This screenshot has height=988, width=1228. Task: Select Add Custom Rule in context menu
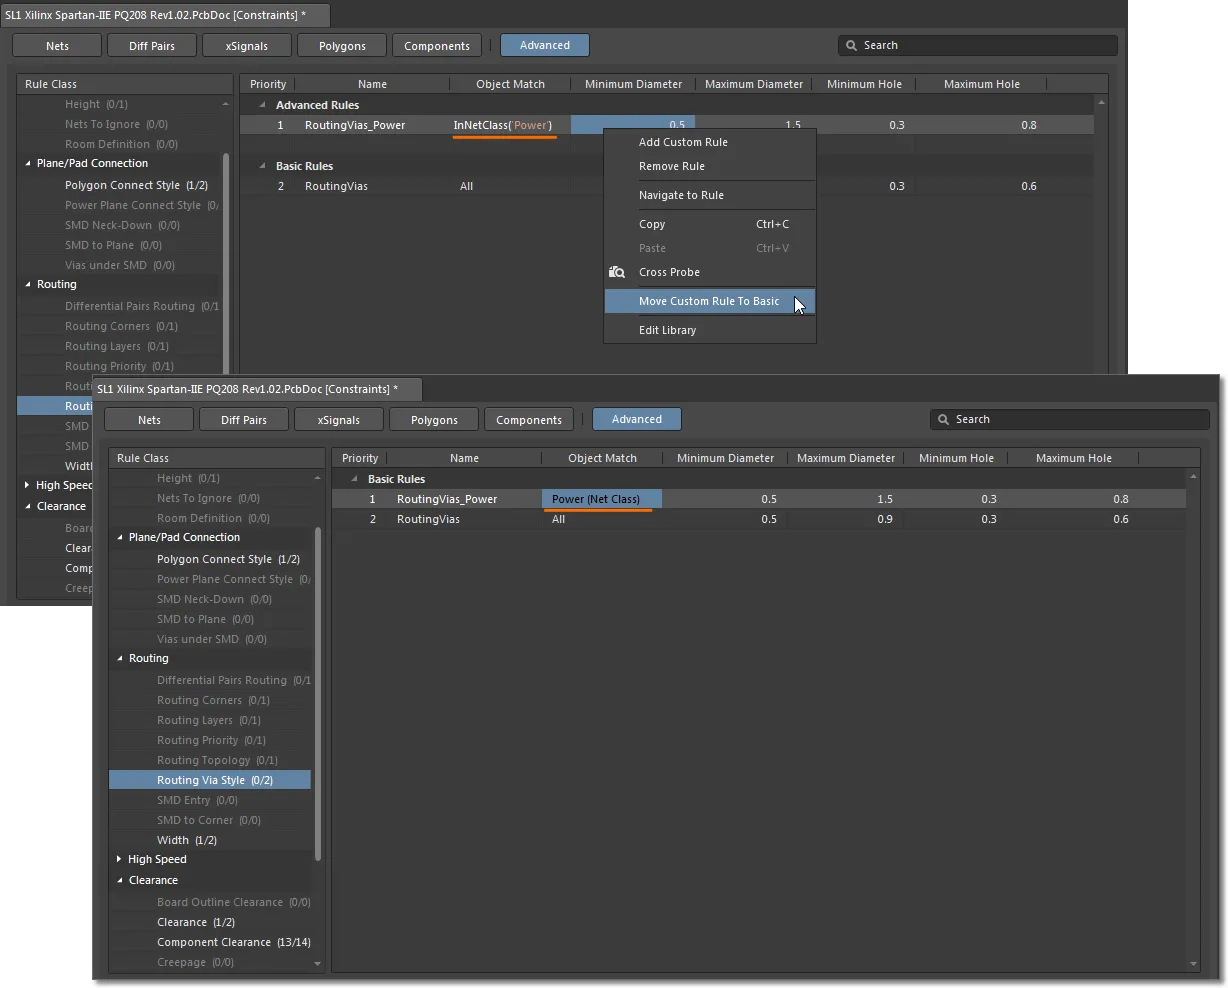(x=683, y=142)
